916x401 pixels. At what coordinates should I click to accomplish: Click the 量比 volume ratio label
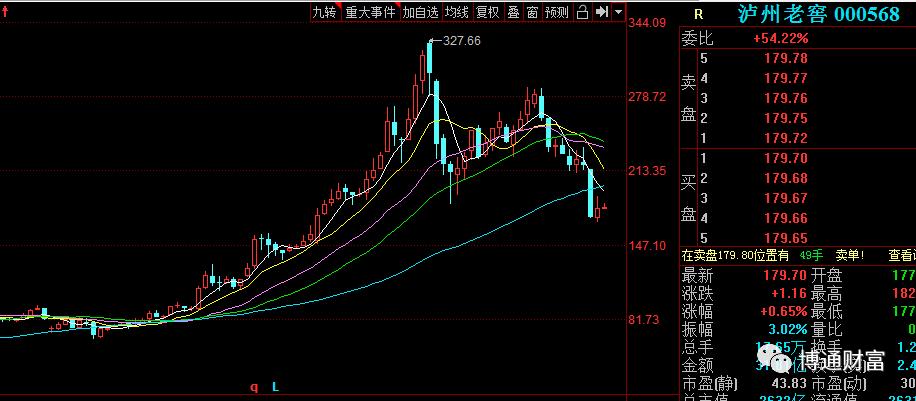tap(827, 330)
